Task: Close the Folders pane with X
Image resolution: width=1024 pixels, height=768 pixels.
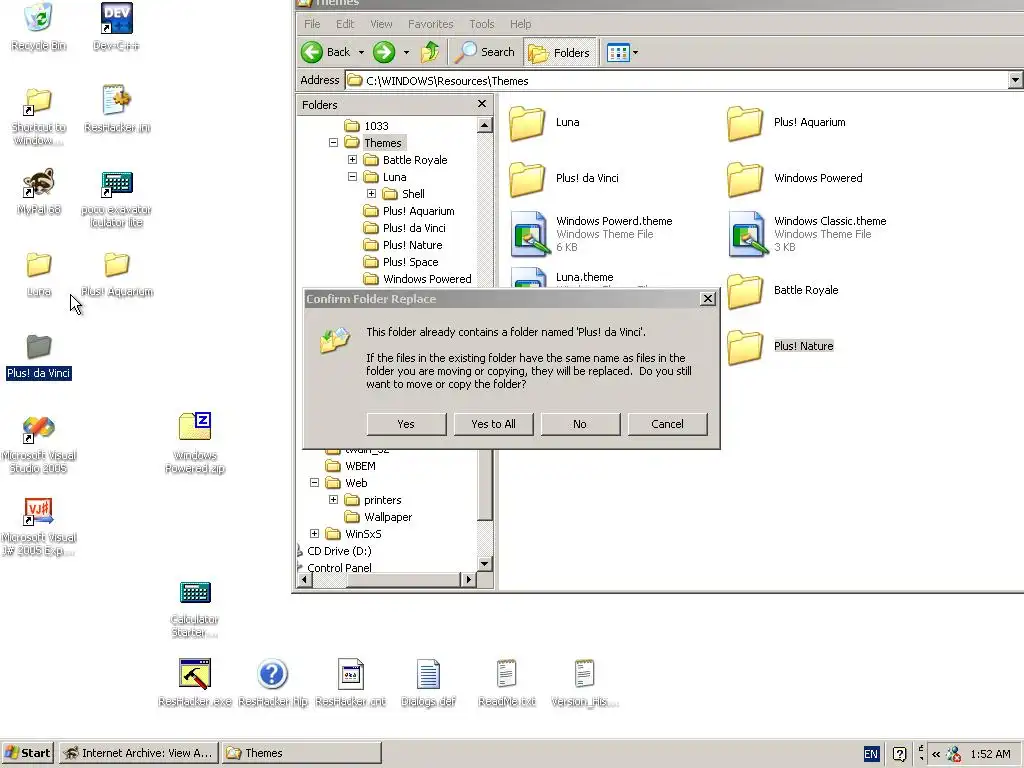Action: (482, 104)
